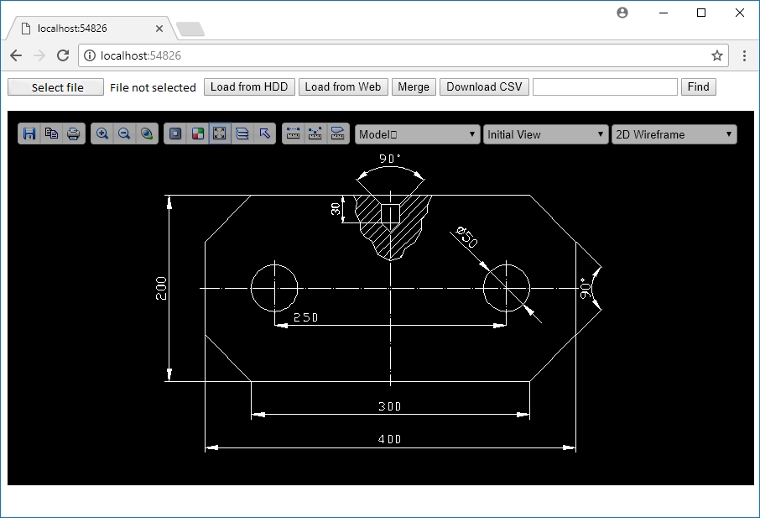Image resolution: width=760 pixels, height=518 pixels.
Task: Open the Model layout dropdown
Action: (x=417, y=134)
